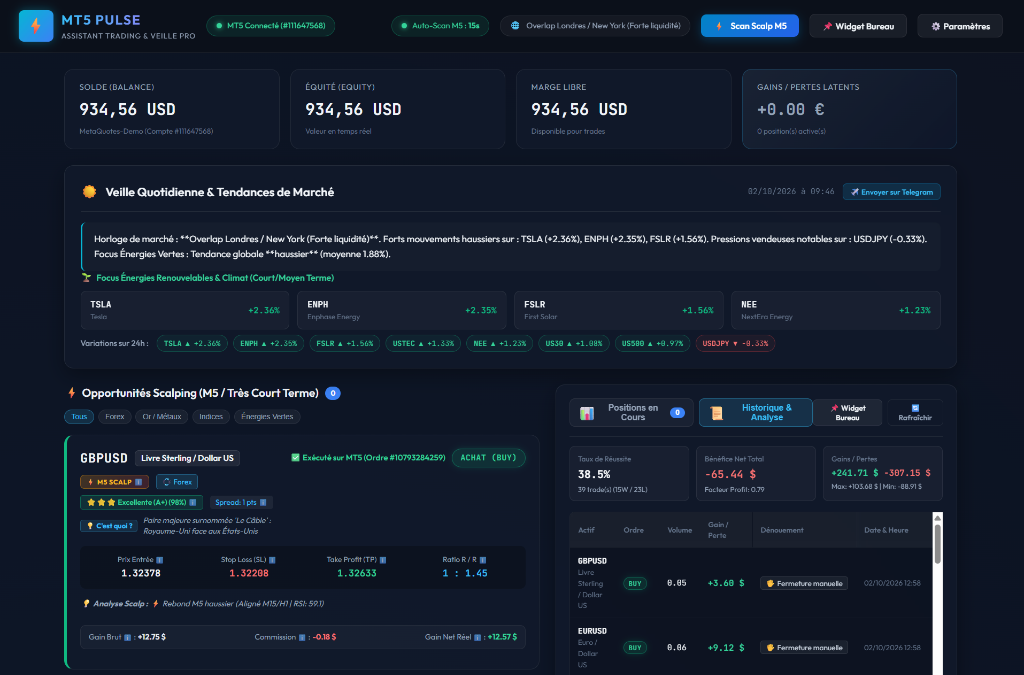Screen dimensions: 1024x675
Task: Click the Stop Loss (SL) info icon
Action: [x=272, y=560]
